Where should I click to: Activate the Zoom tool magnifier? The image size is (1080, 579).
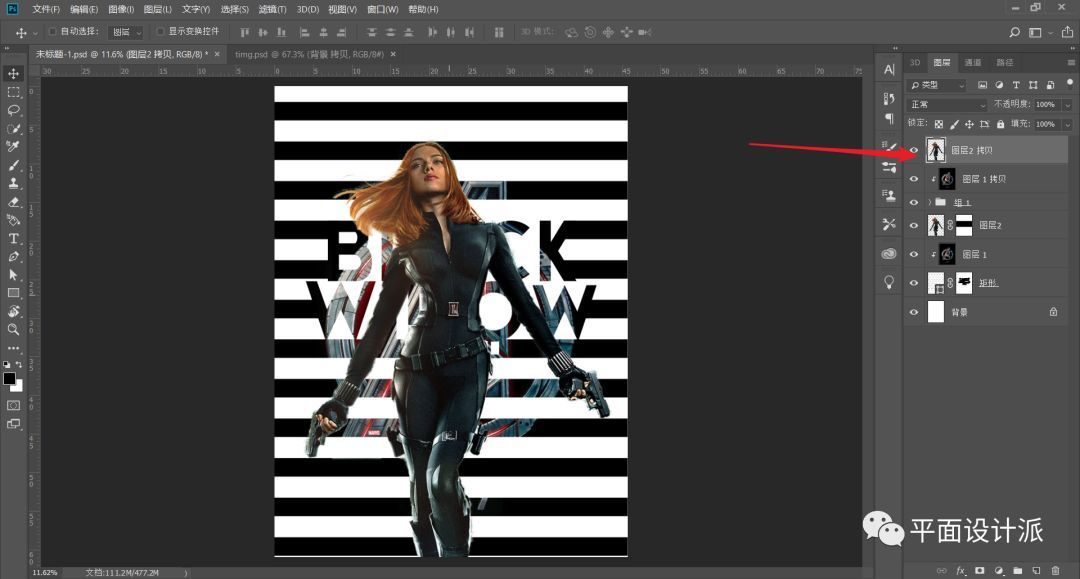point(14,329)
